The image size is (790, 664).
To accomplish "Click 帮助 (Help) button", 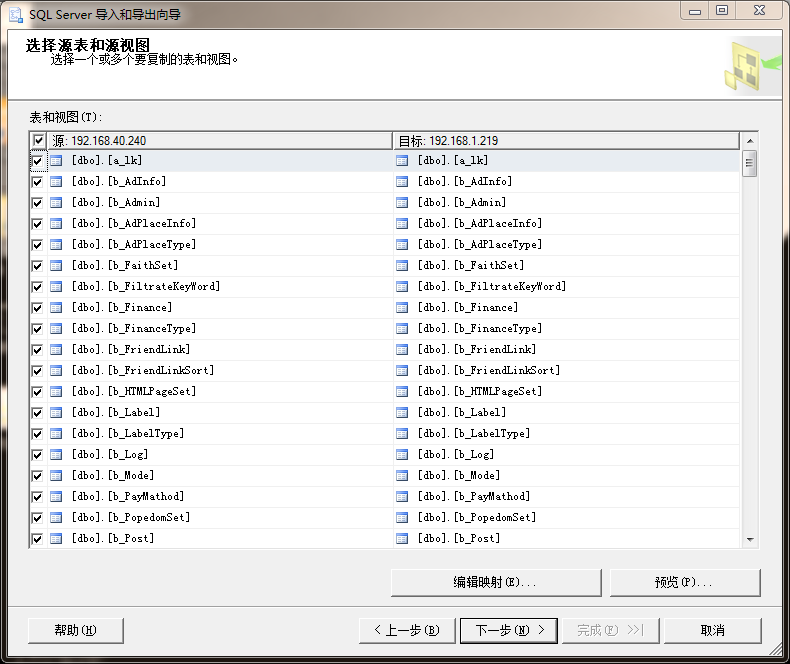I will pos(76,630).
